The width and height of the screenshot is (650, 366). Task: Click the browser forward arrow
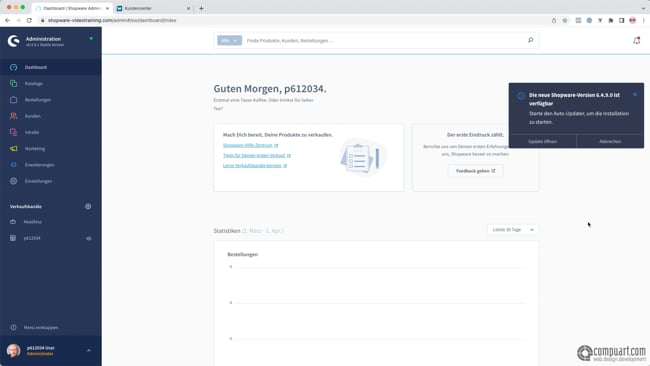18,20
